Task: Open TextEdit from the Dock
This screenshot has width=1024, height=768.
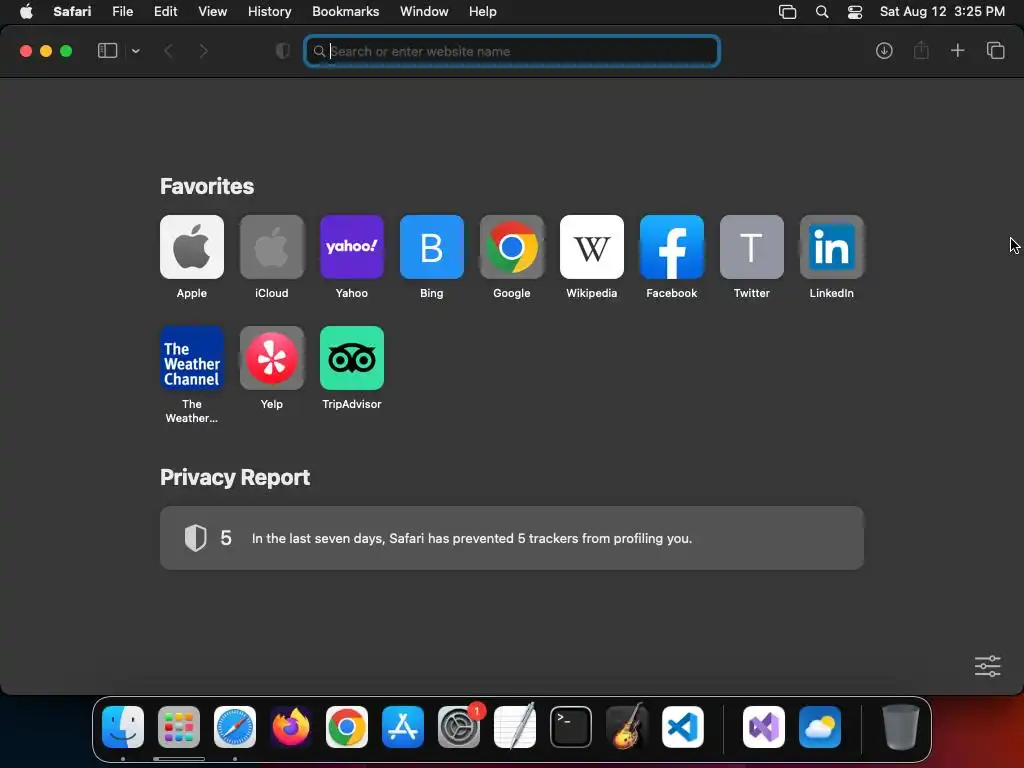Action: click(515, 726)
